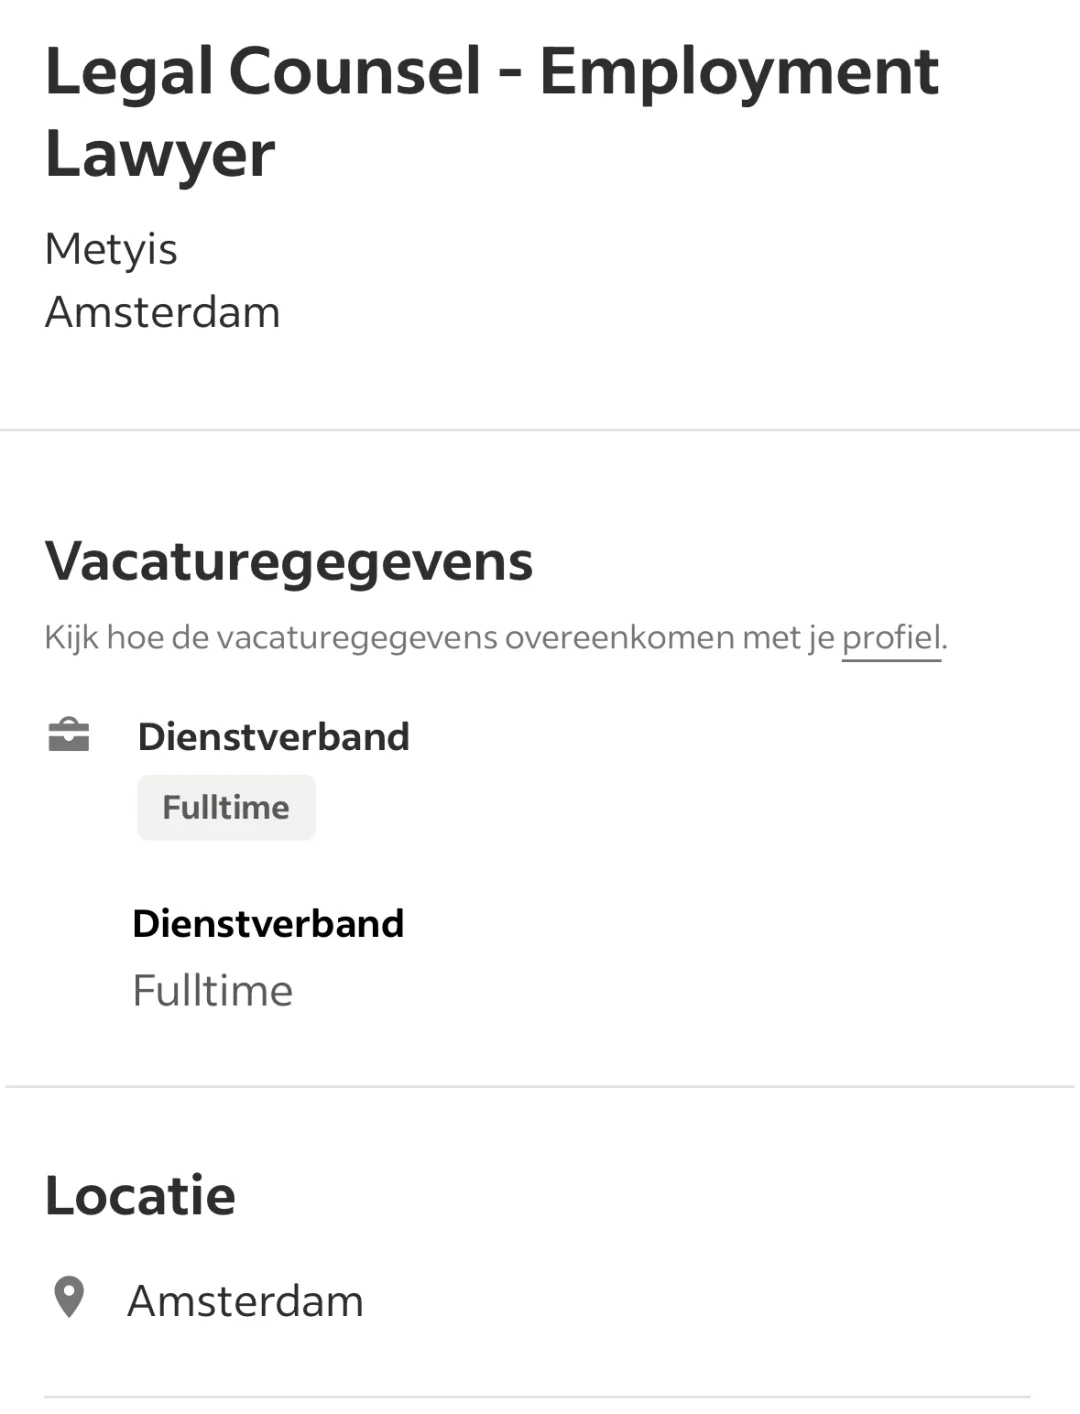Click 'Amsterdam' below the company name

(x=162, y=313)
